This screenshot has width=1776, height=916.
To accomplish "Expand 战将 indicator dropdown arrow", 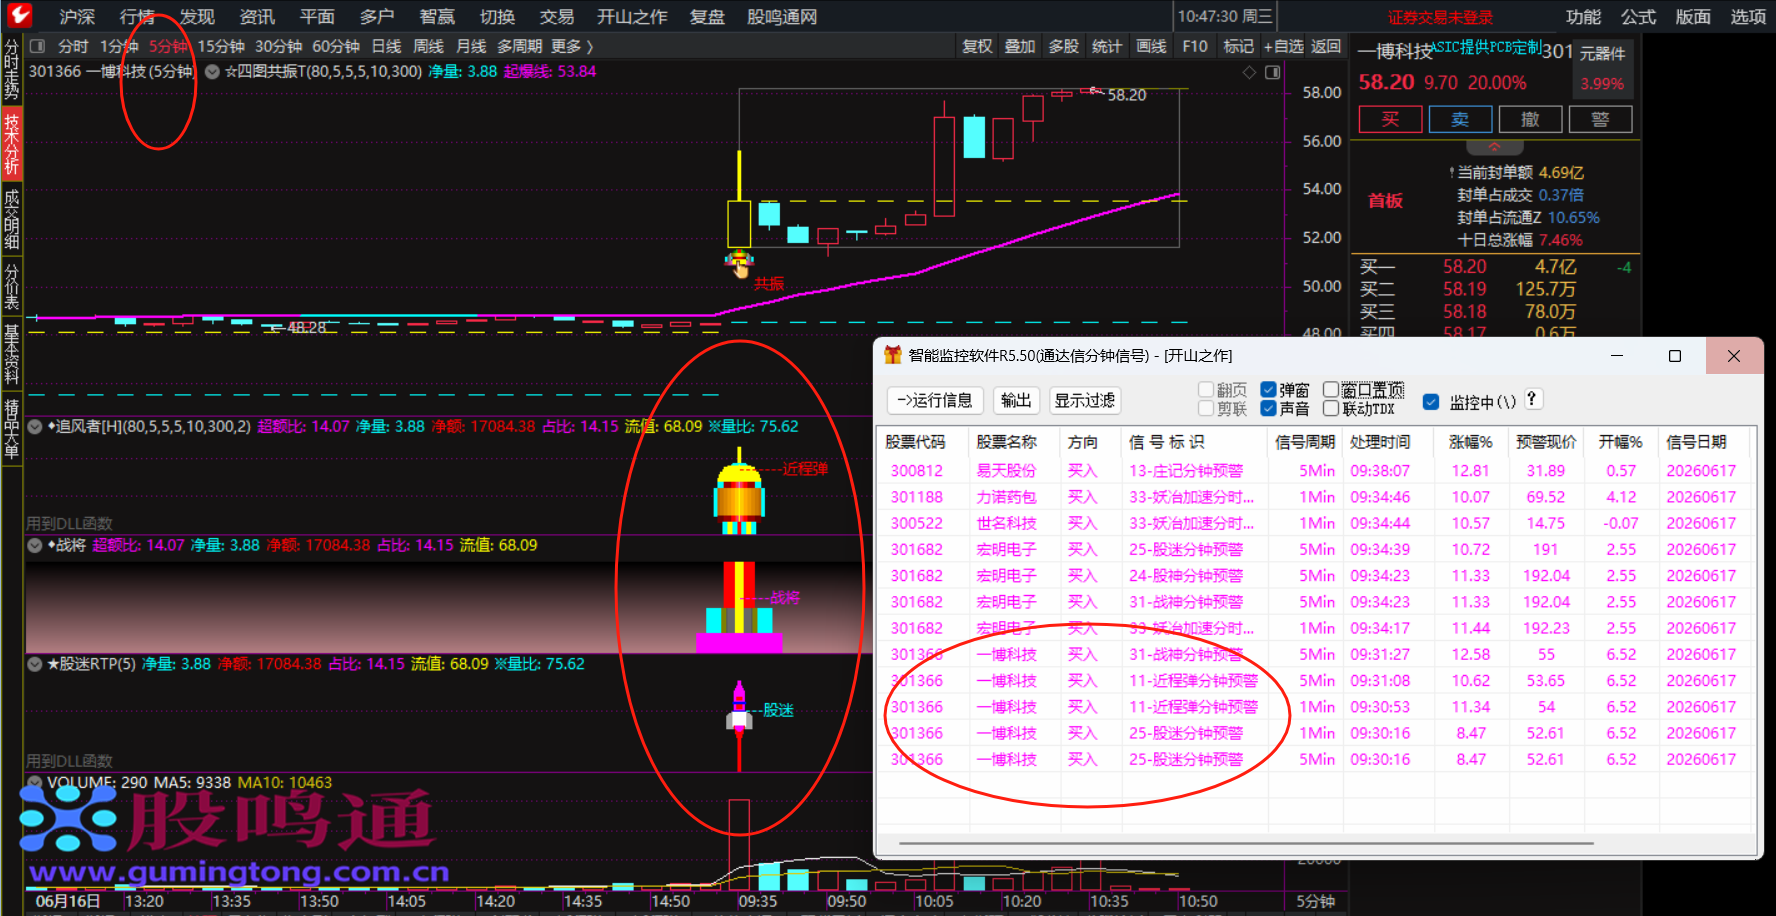I will click(x=35, y=546).
